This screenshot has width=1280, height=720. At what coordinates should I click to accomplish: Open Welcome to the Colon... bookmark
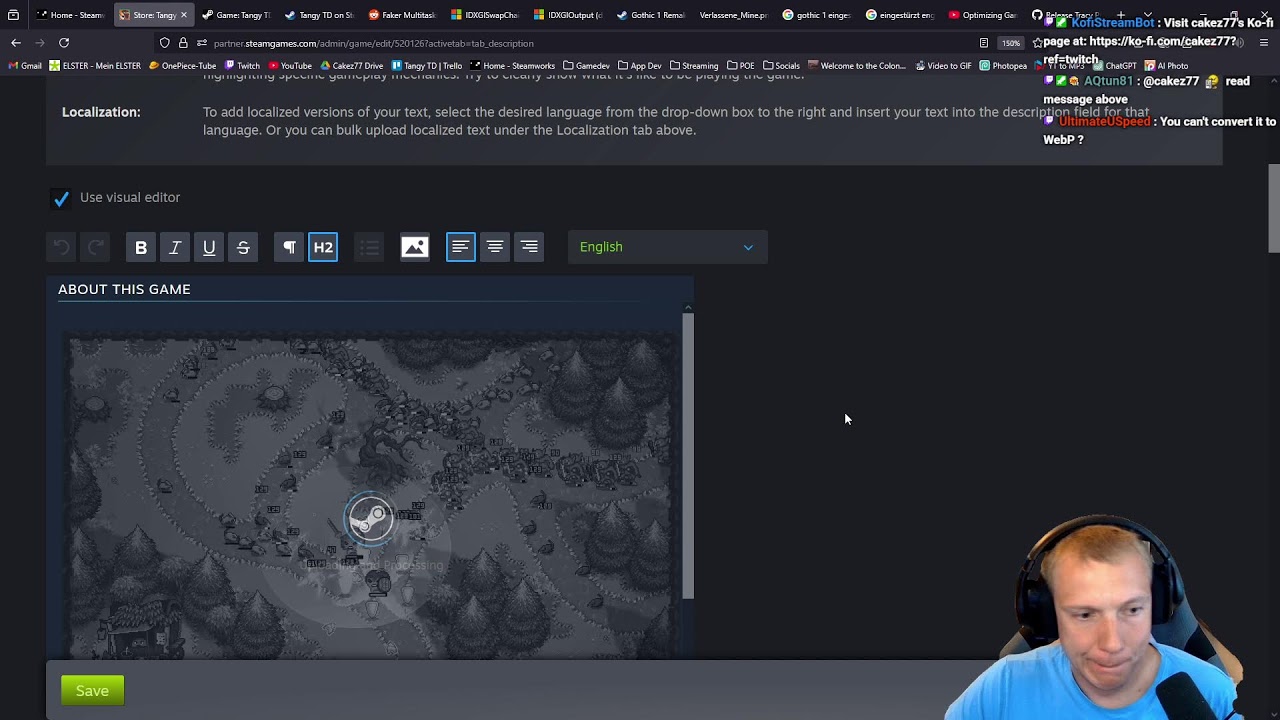[x=856, y=66]
